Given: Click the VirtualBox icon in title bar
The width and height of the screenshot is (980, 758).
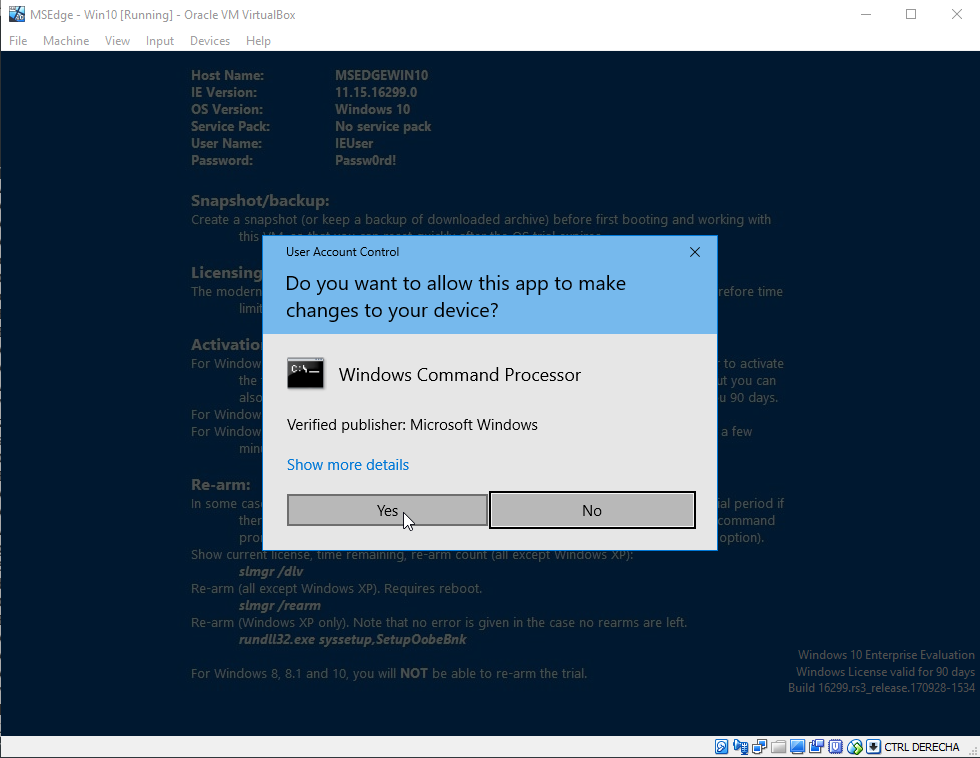Looking at the screenshot, I should click(x=16, y=14).
